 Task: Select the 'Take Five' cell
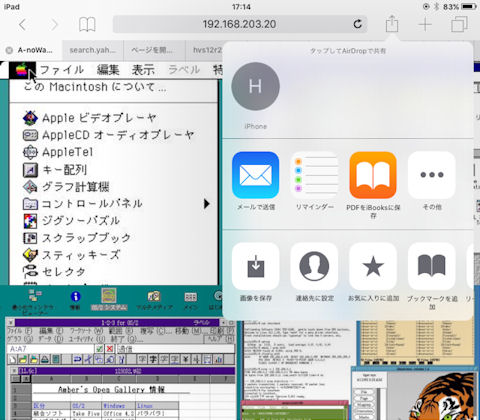tap(86, 413)
